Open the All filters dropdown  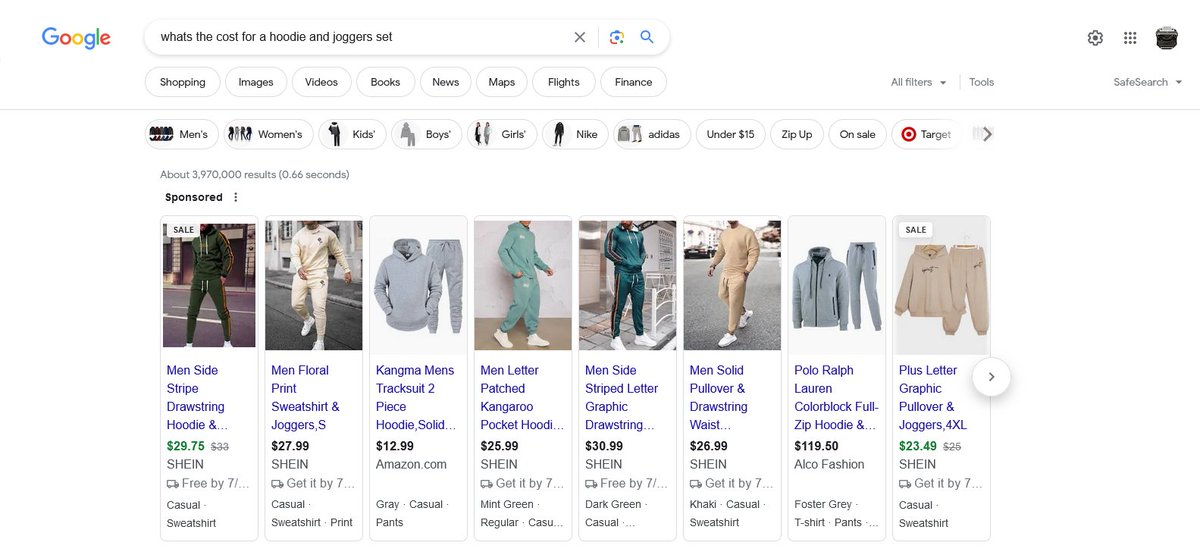[918, 82]
